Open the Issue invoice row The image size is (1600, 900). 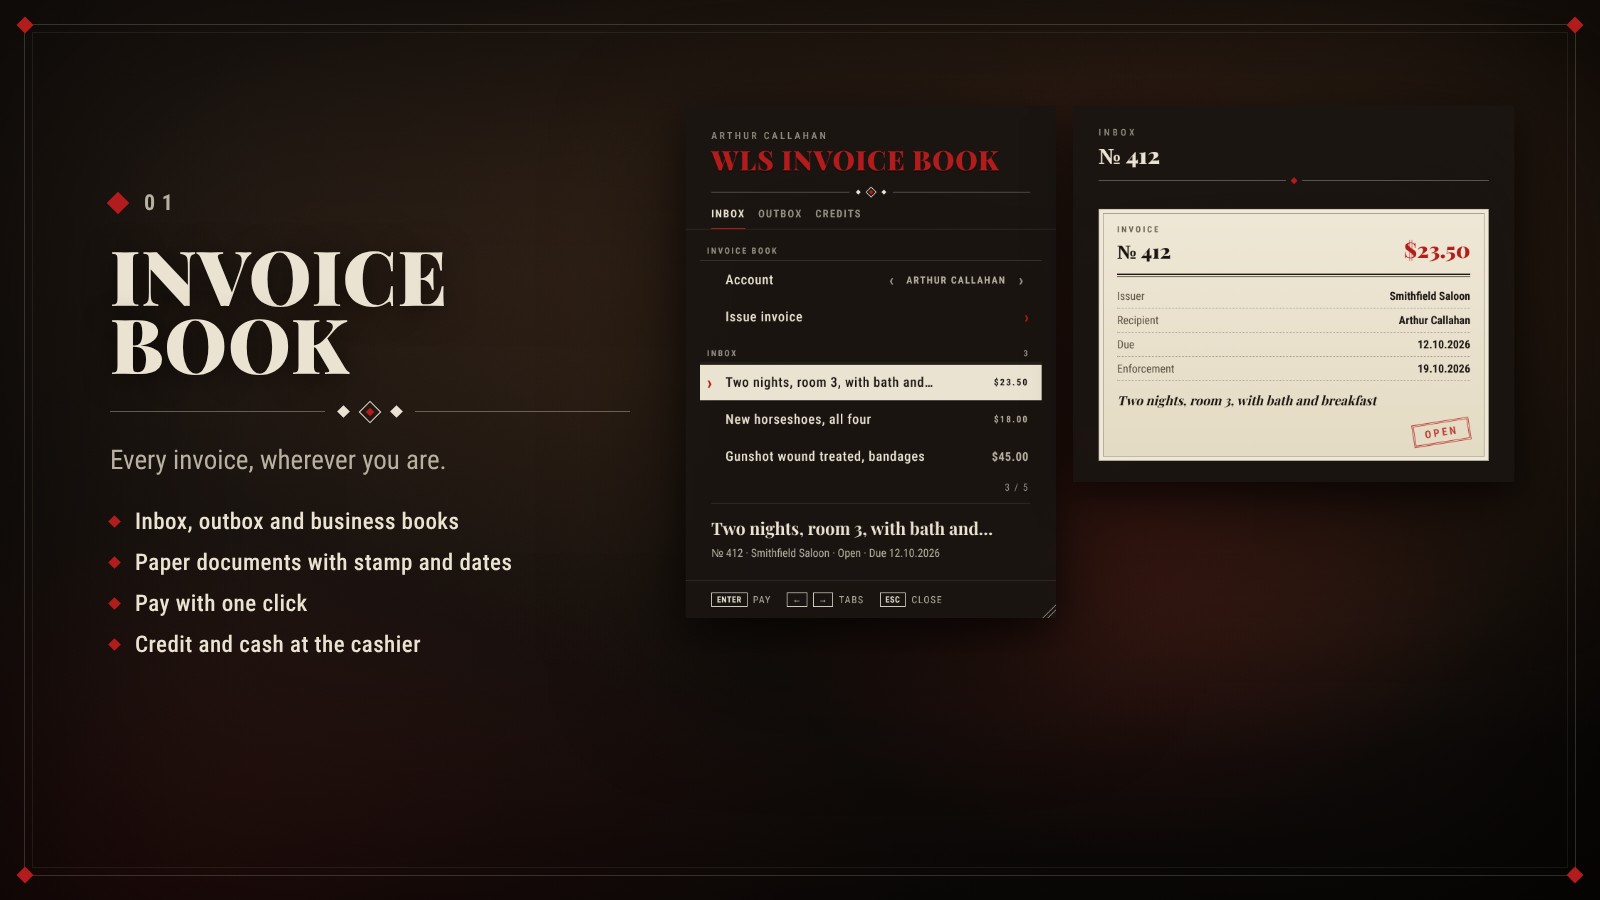(x=870, y=317)
